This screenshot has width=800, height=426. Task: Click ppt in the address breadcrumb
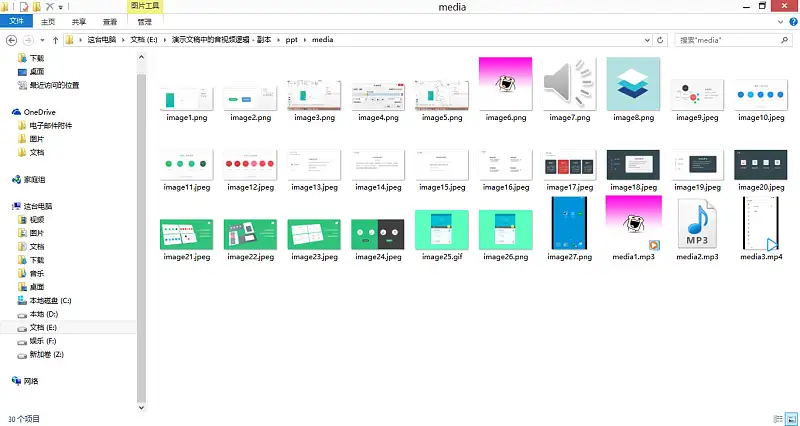(x=291, y=40)
